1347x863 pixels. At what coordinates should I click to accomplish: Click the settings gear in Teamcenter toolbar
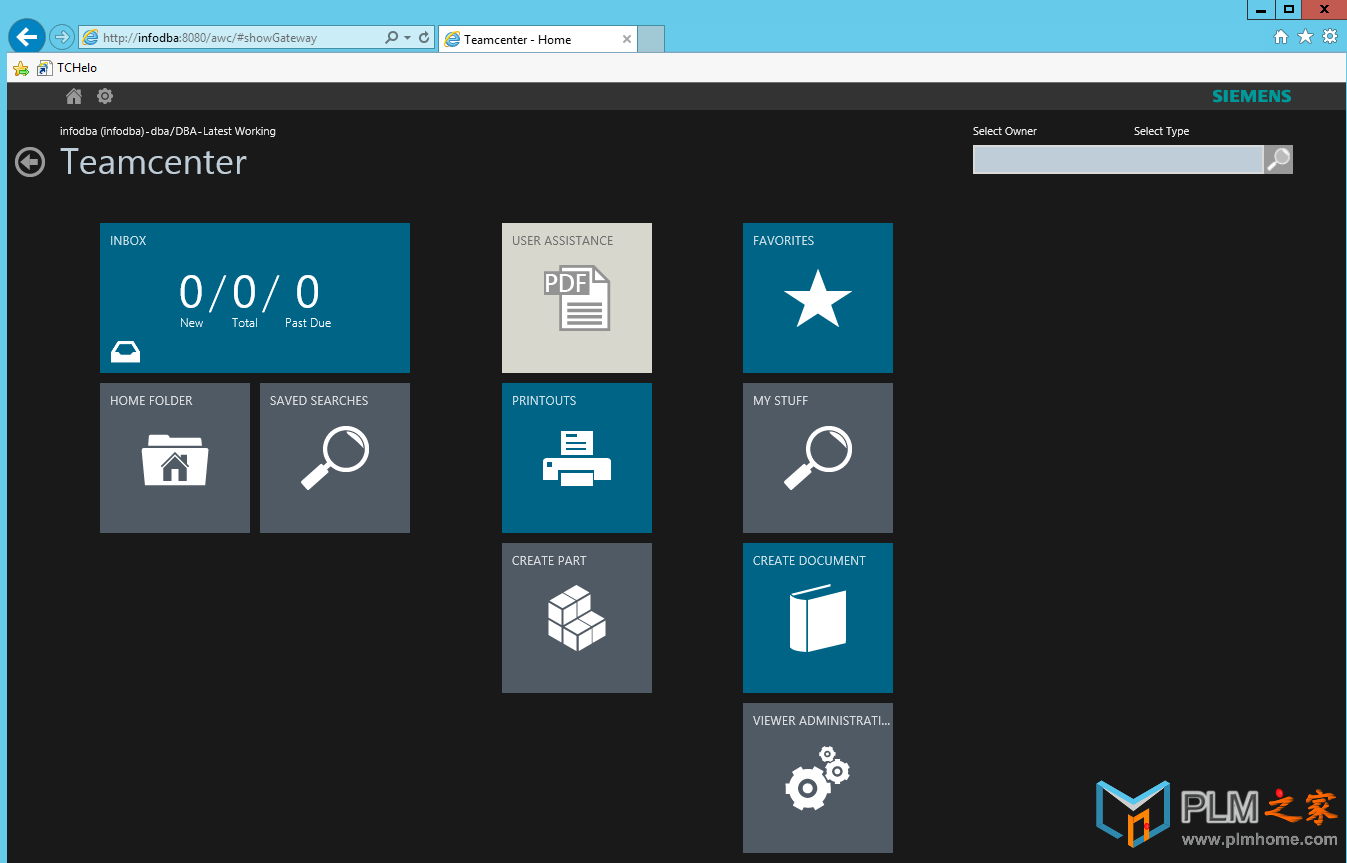click(105, 96)
